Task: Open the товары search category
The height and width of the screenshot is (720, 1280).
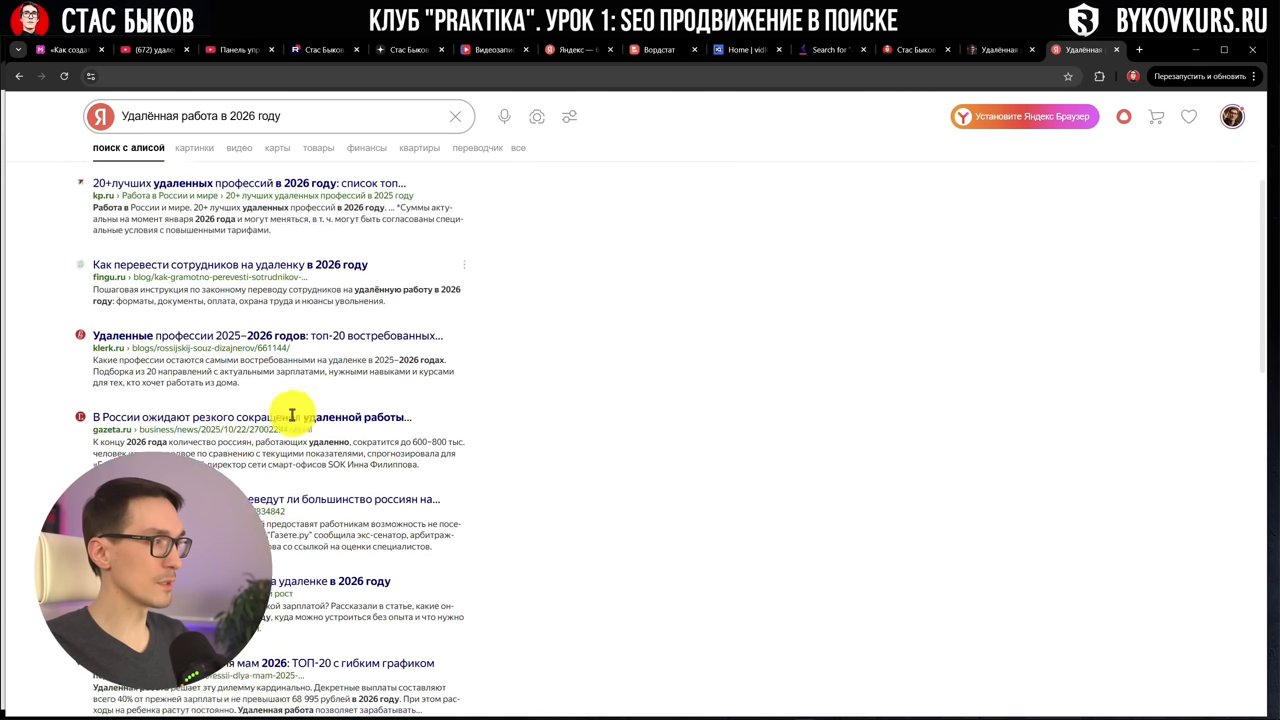Action: (x=318, y=148)
